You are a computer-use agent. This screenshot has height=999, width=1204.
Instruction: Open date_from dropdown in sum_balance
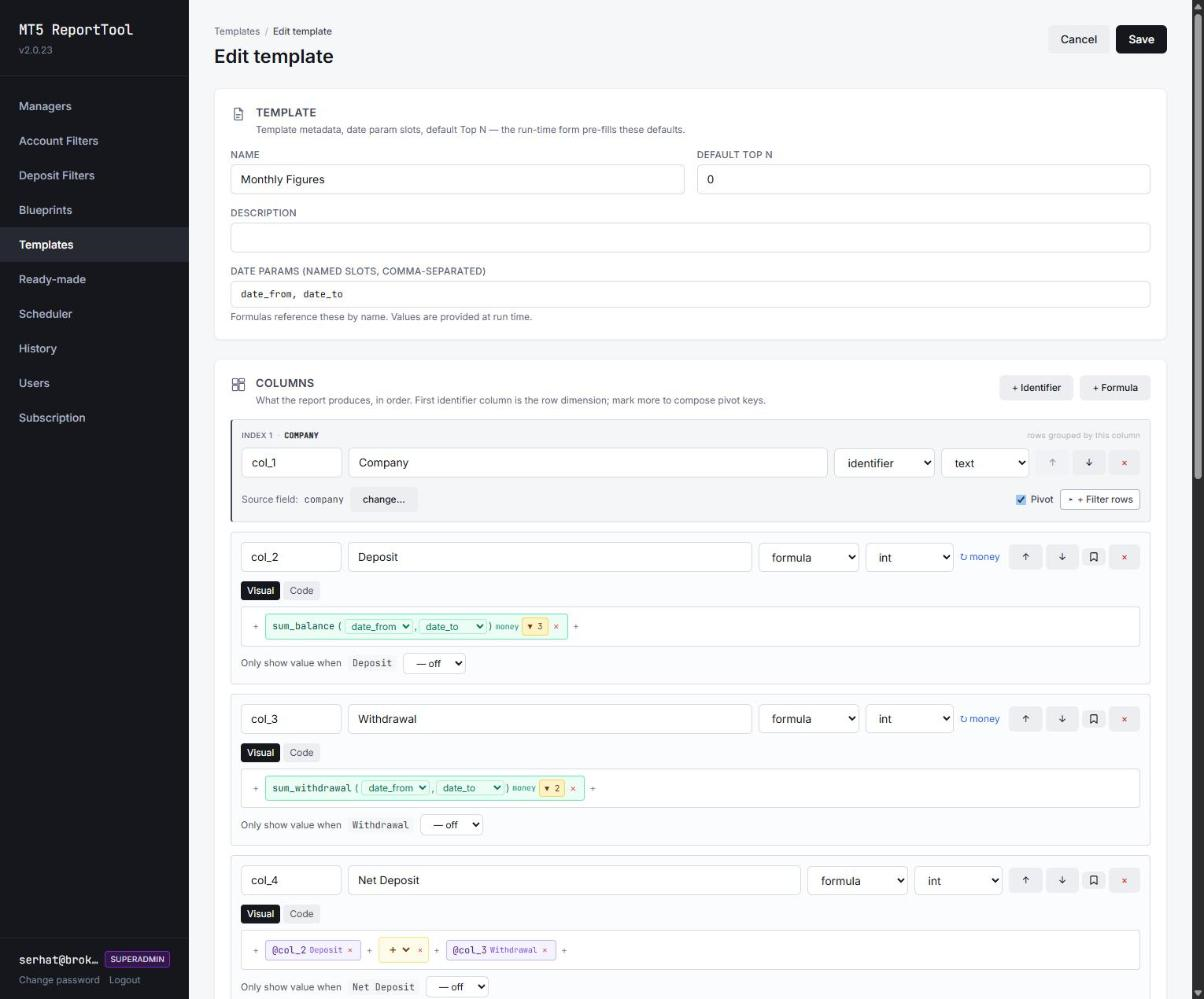[x=379, y=627]
